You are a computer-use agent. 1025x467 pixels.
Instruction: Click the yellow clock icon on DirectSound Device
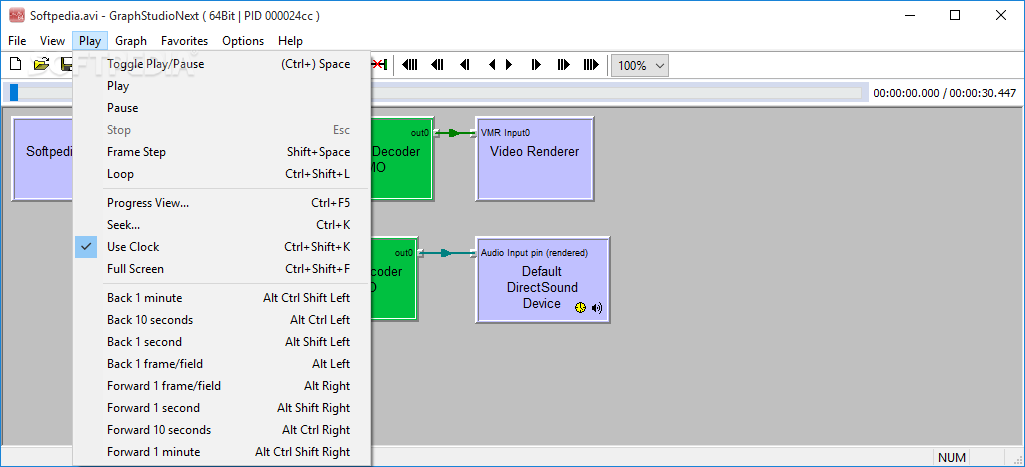coord(580,307)
